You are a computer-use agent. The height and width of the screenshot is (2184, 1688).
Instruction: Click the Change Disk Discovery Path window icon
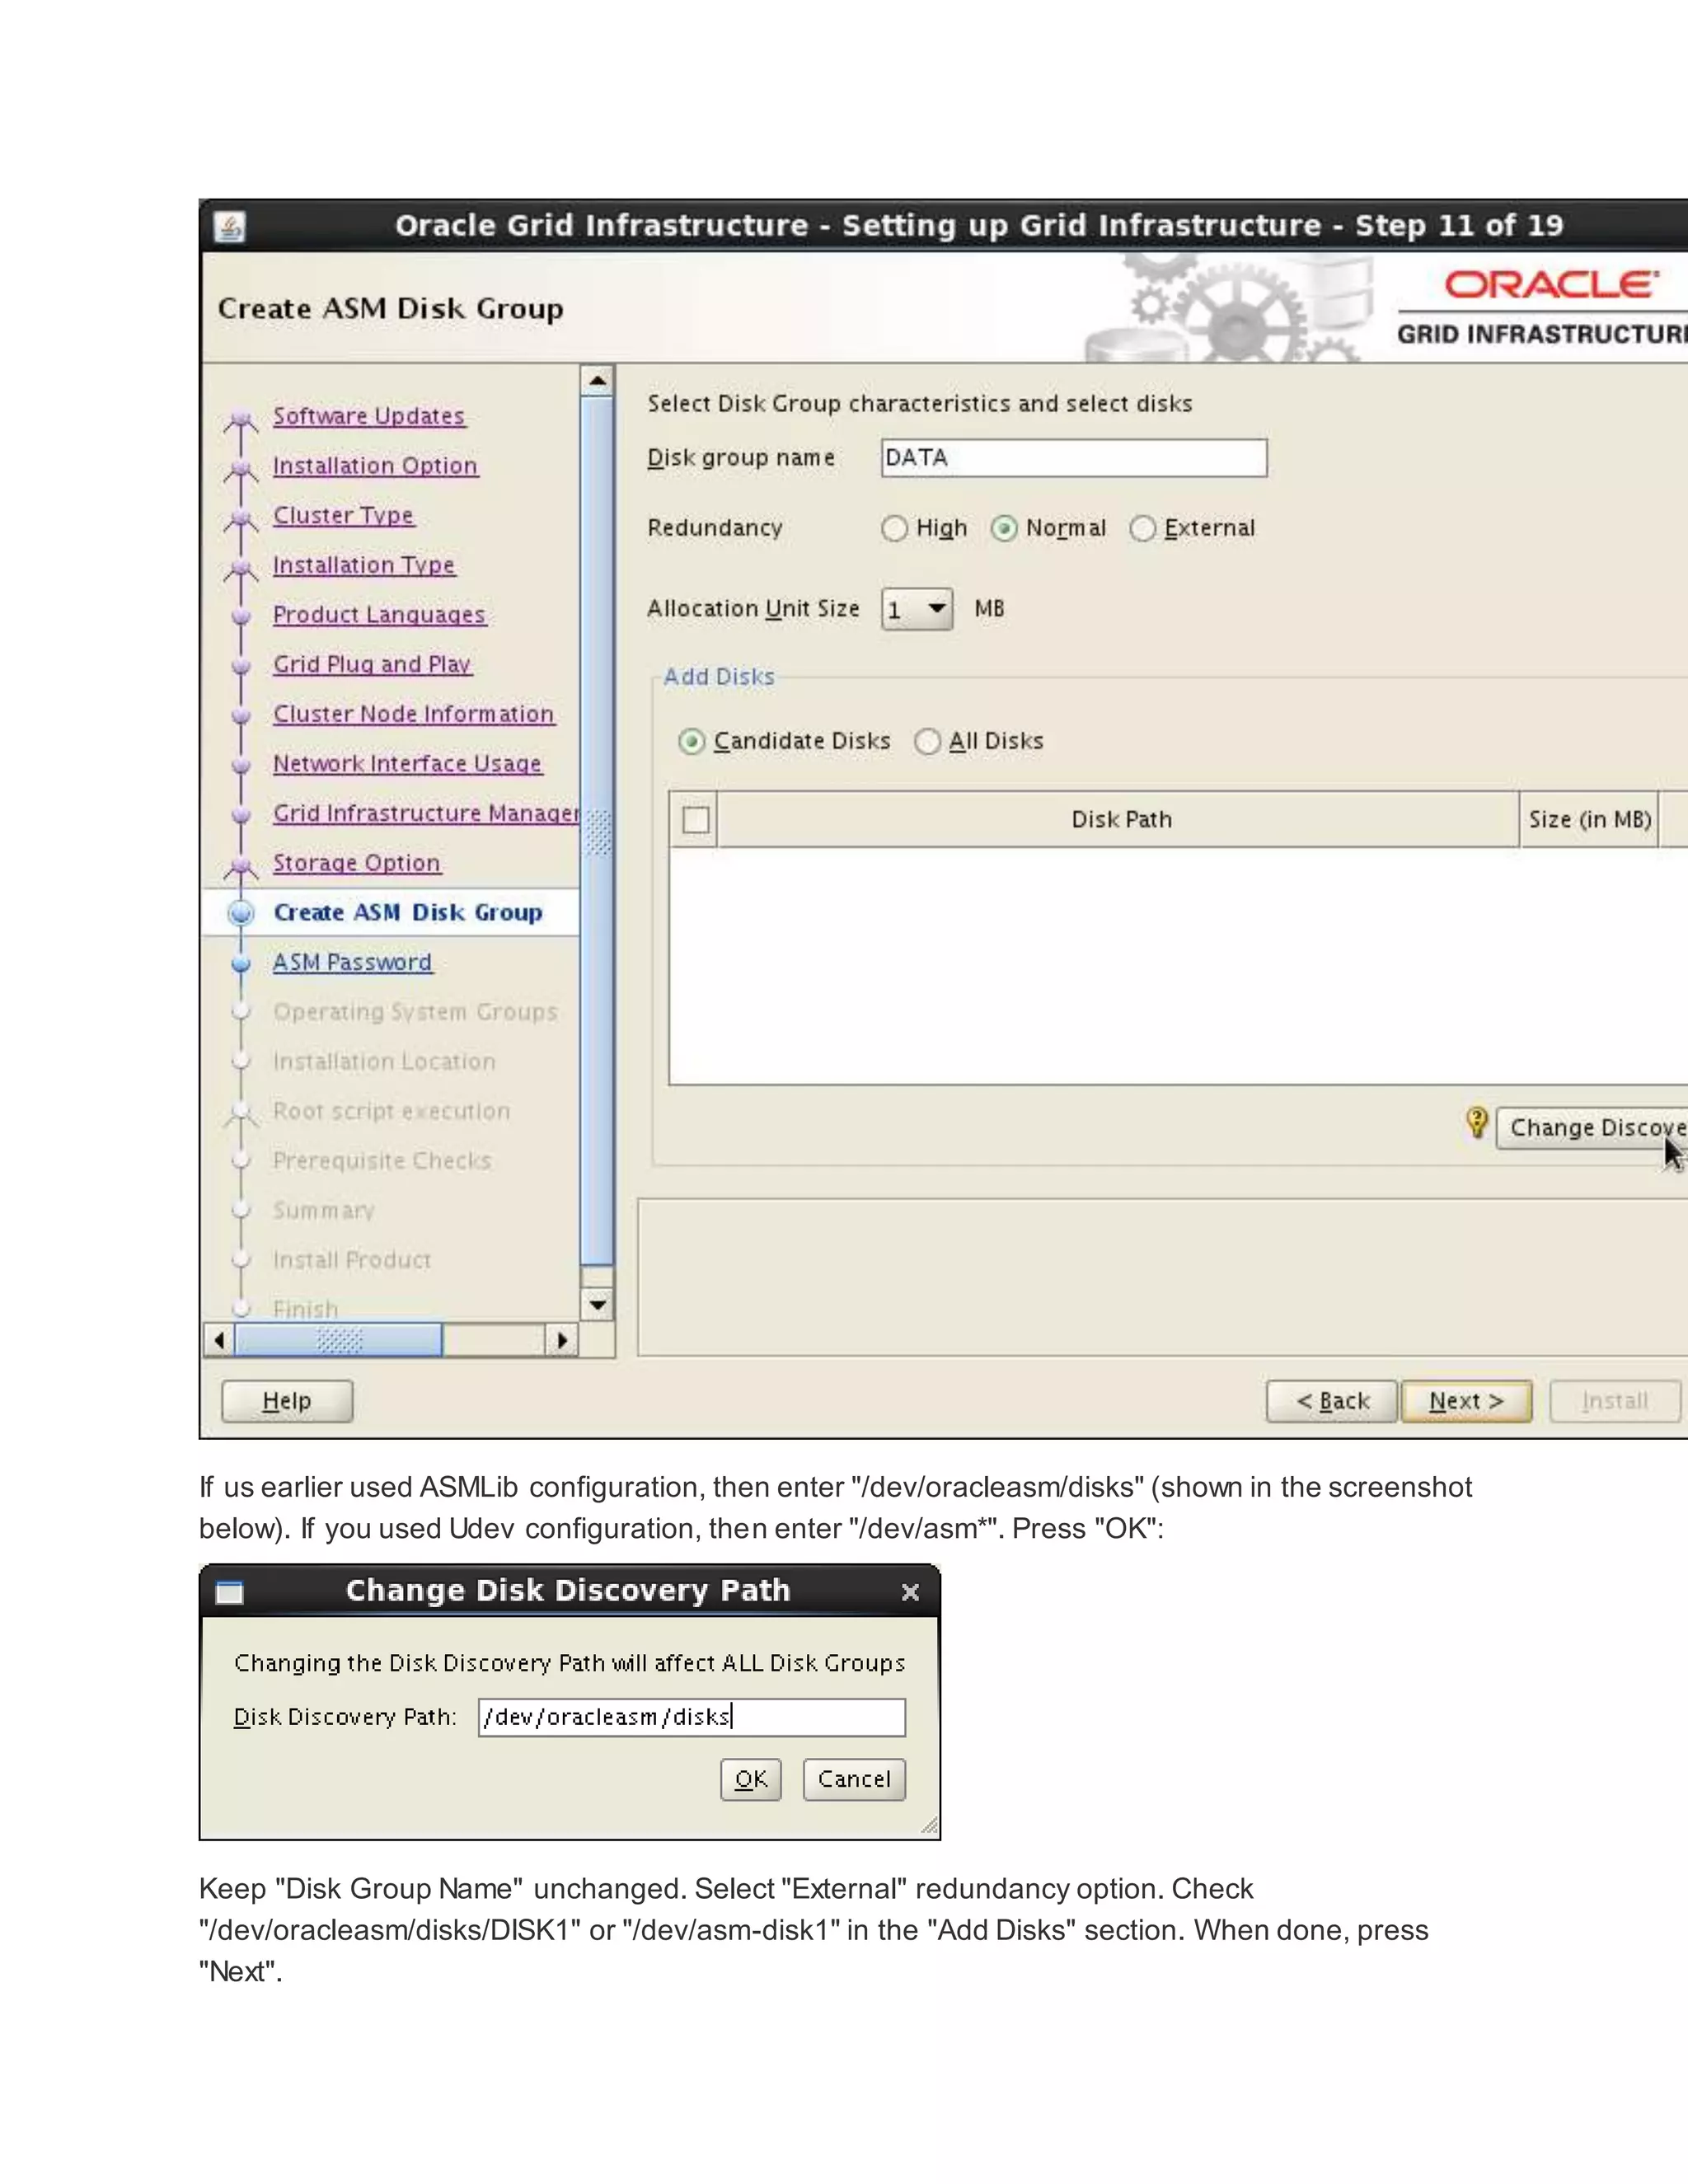(230, 1592)
